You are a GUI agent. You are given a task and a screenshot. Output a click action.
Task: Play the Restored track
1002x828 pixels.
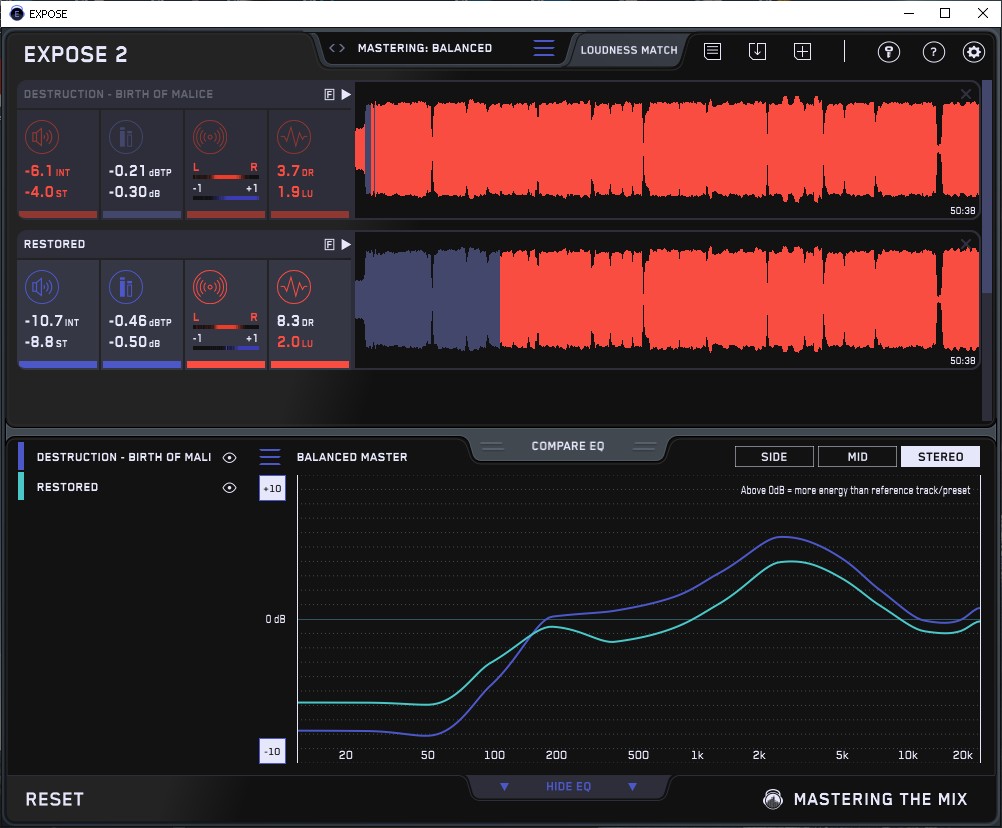point(346,244)
